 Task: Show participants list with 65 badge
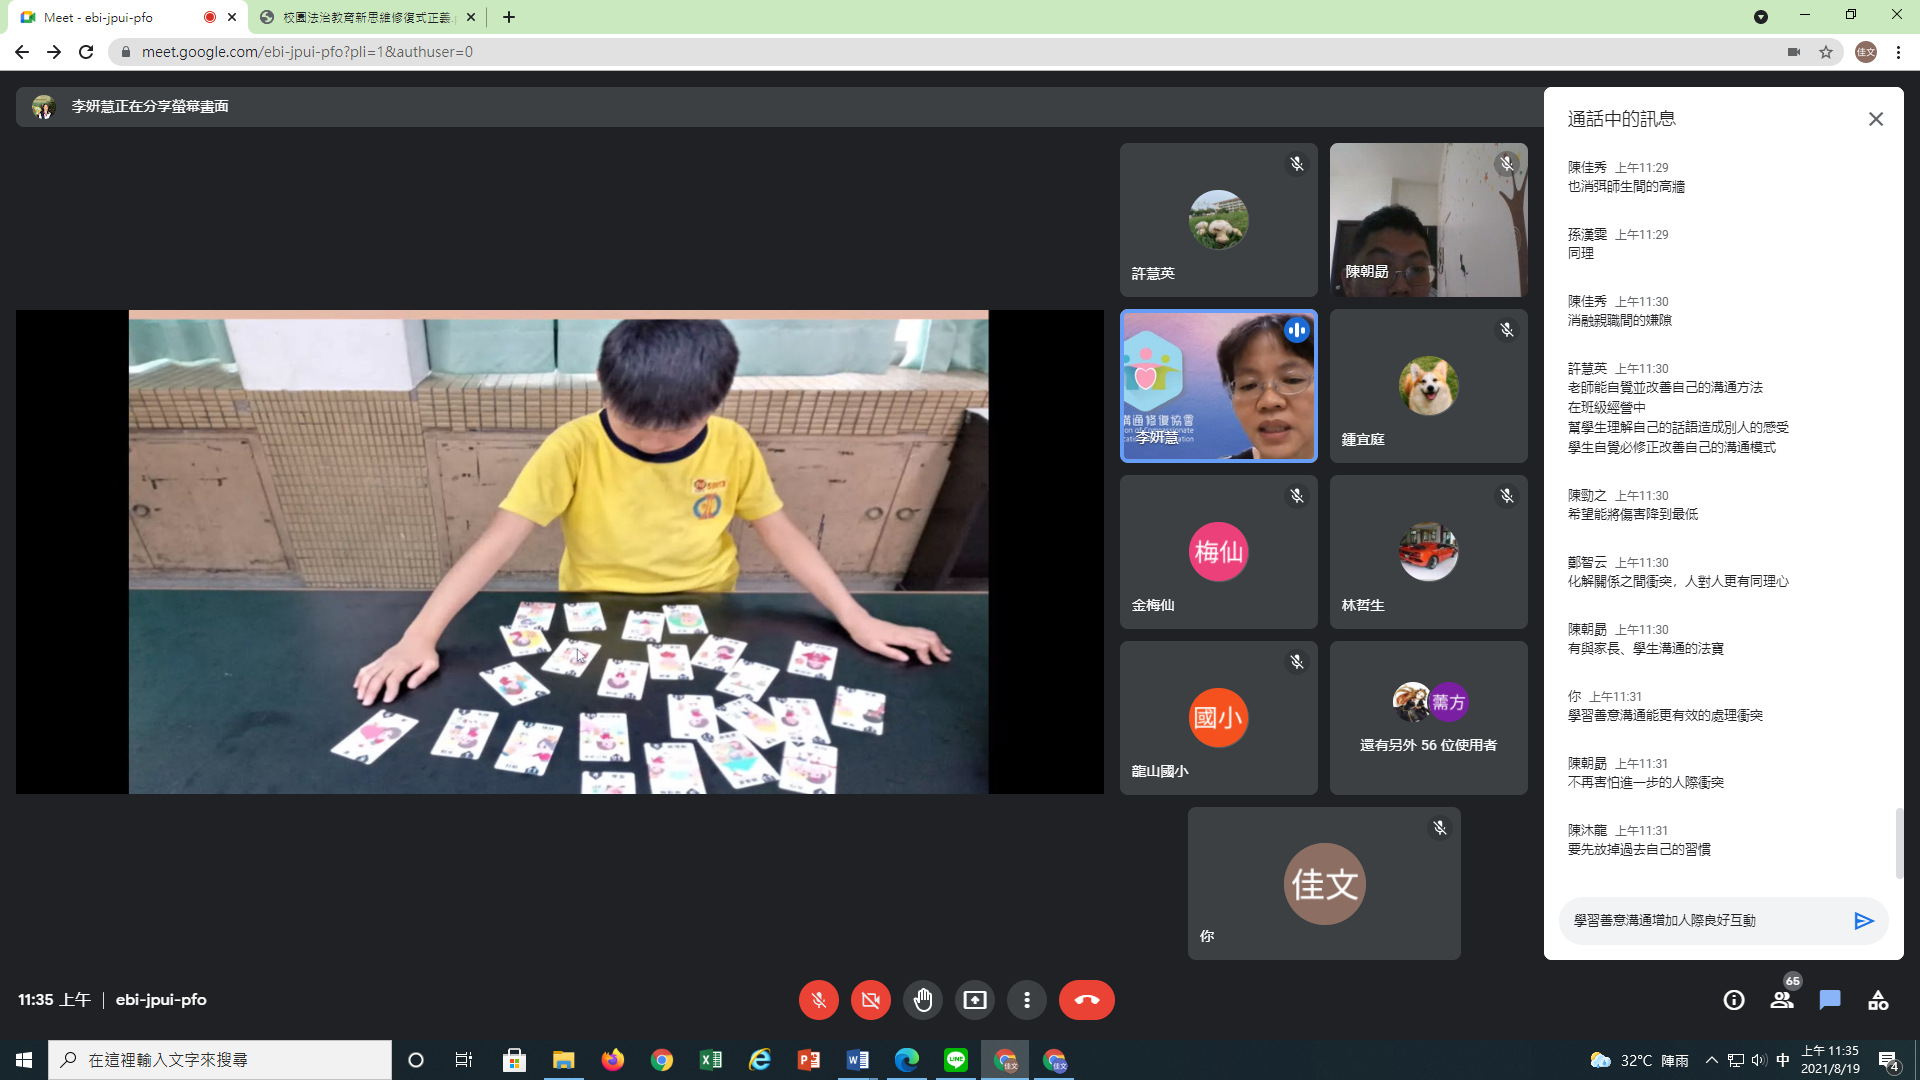tap(1782, 1000)
